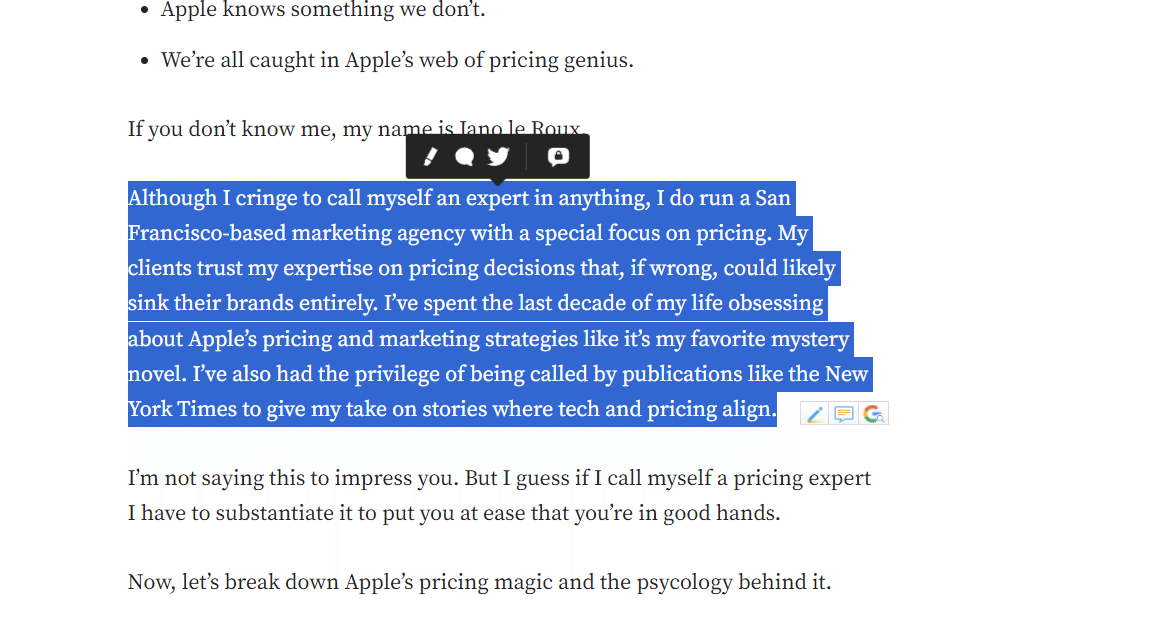The width and height of the screenshot is (1154, 644).
Task: Add a private note with lock icon
Action: (x=559, y=157)
